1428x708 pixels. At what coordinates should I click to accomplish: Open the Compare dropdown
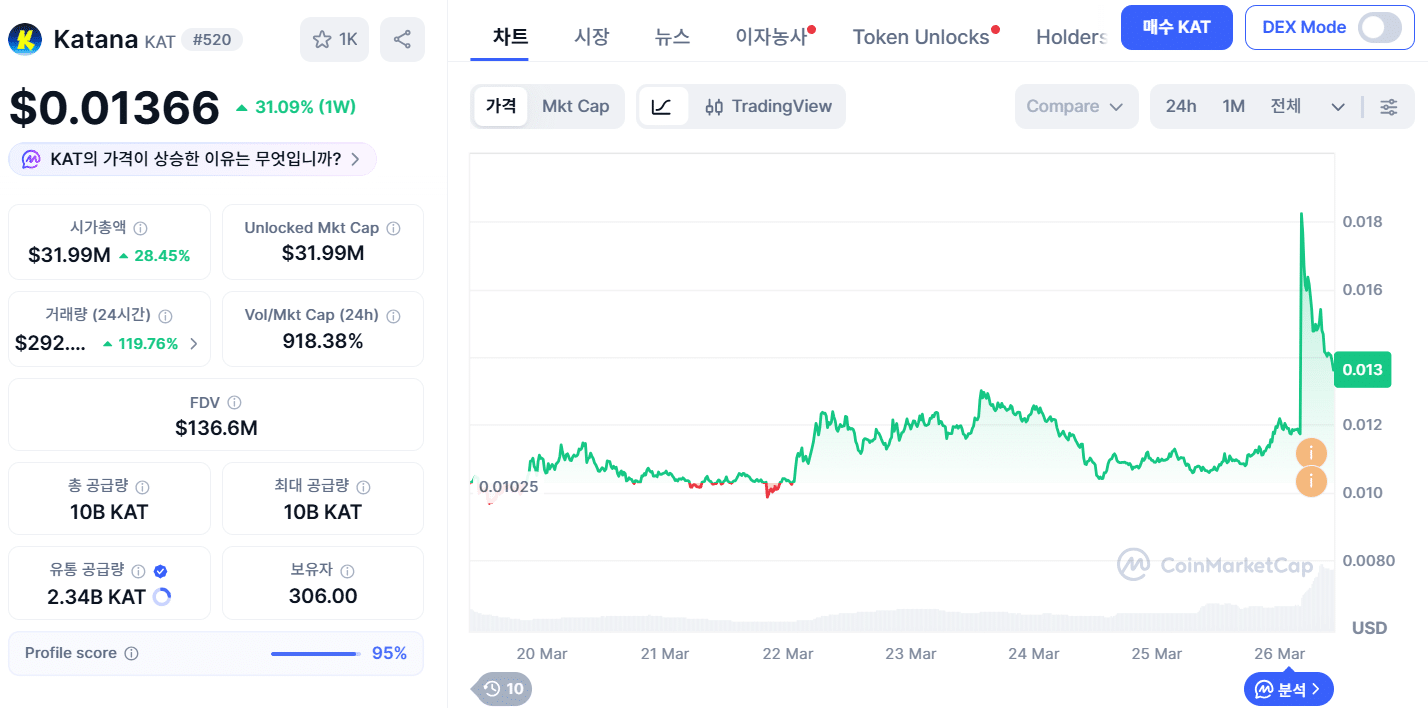pos(1076,106)
